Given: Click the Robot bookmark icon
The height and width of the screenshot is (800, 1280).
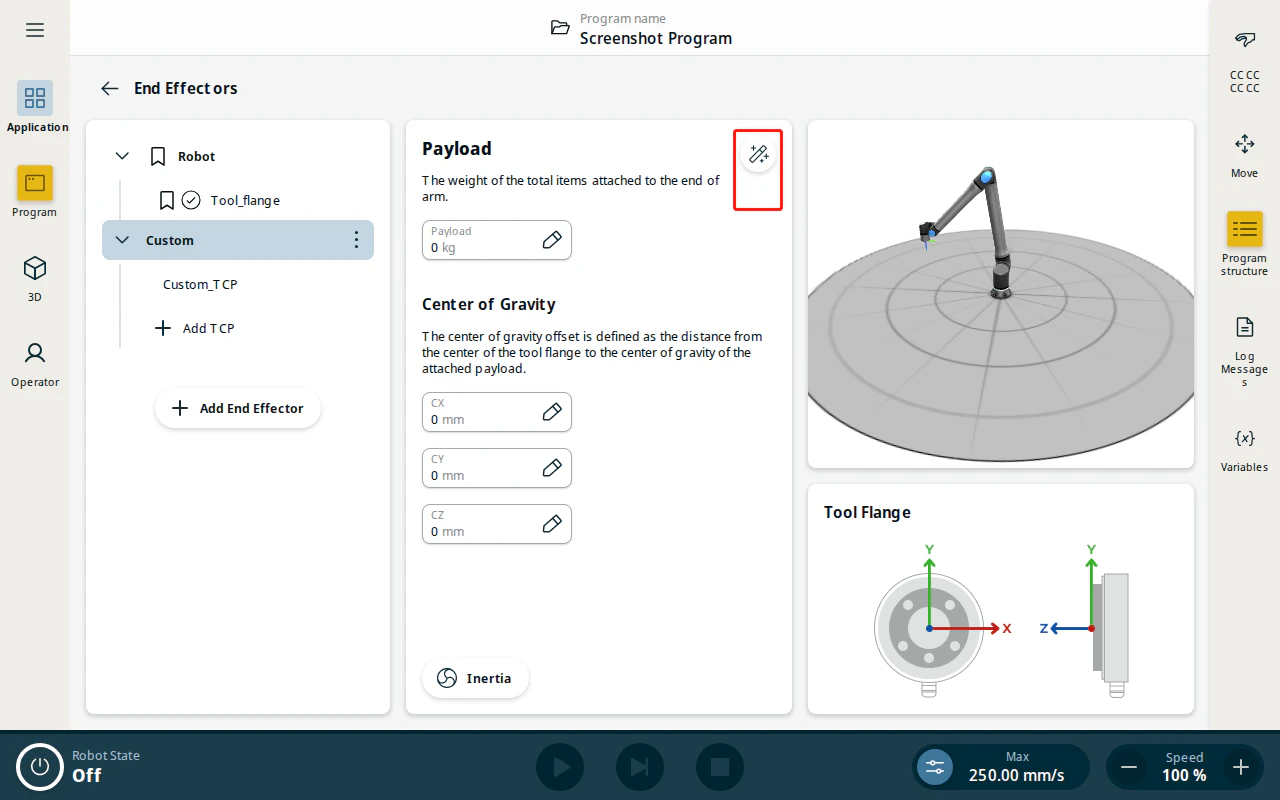Looking at the screenshot, I should (x=158, y=156).
